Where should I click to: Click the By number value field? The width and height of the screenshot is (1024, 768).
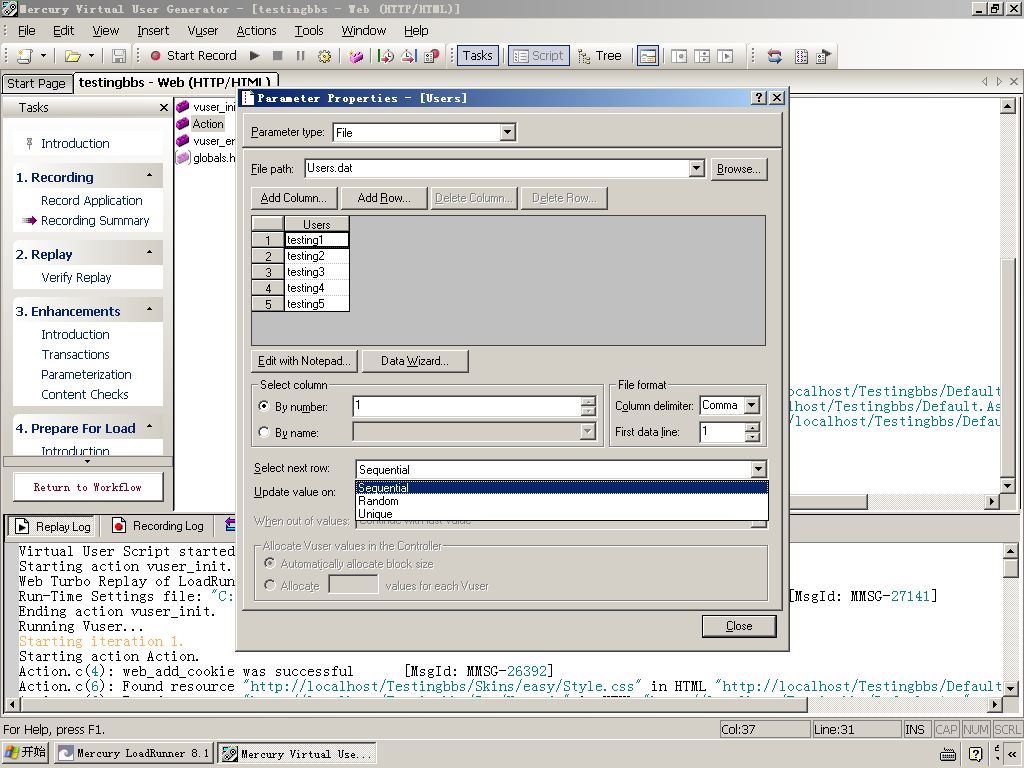pyautogui.click(x=467, y=406)
